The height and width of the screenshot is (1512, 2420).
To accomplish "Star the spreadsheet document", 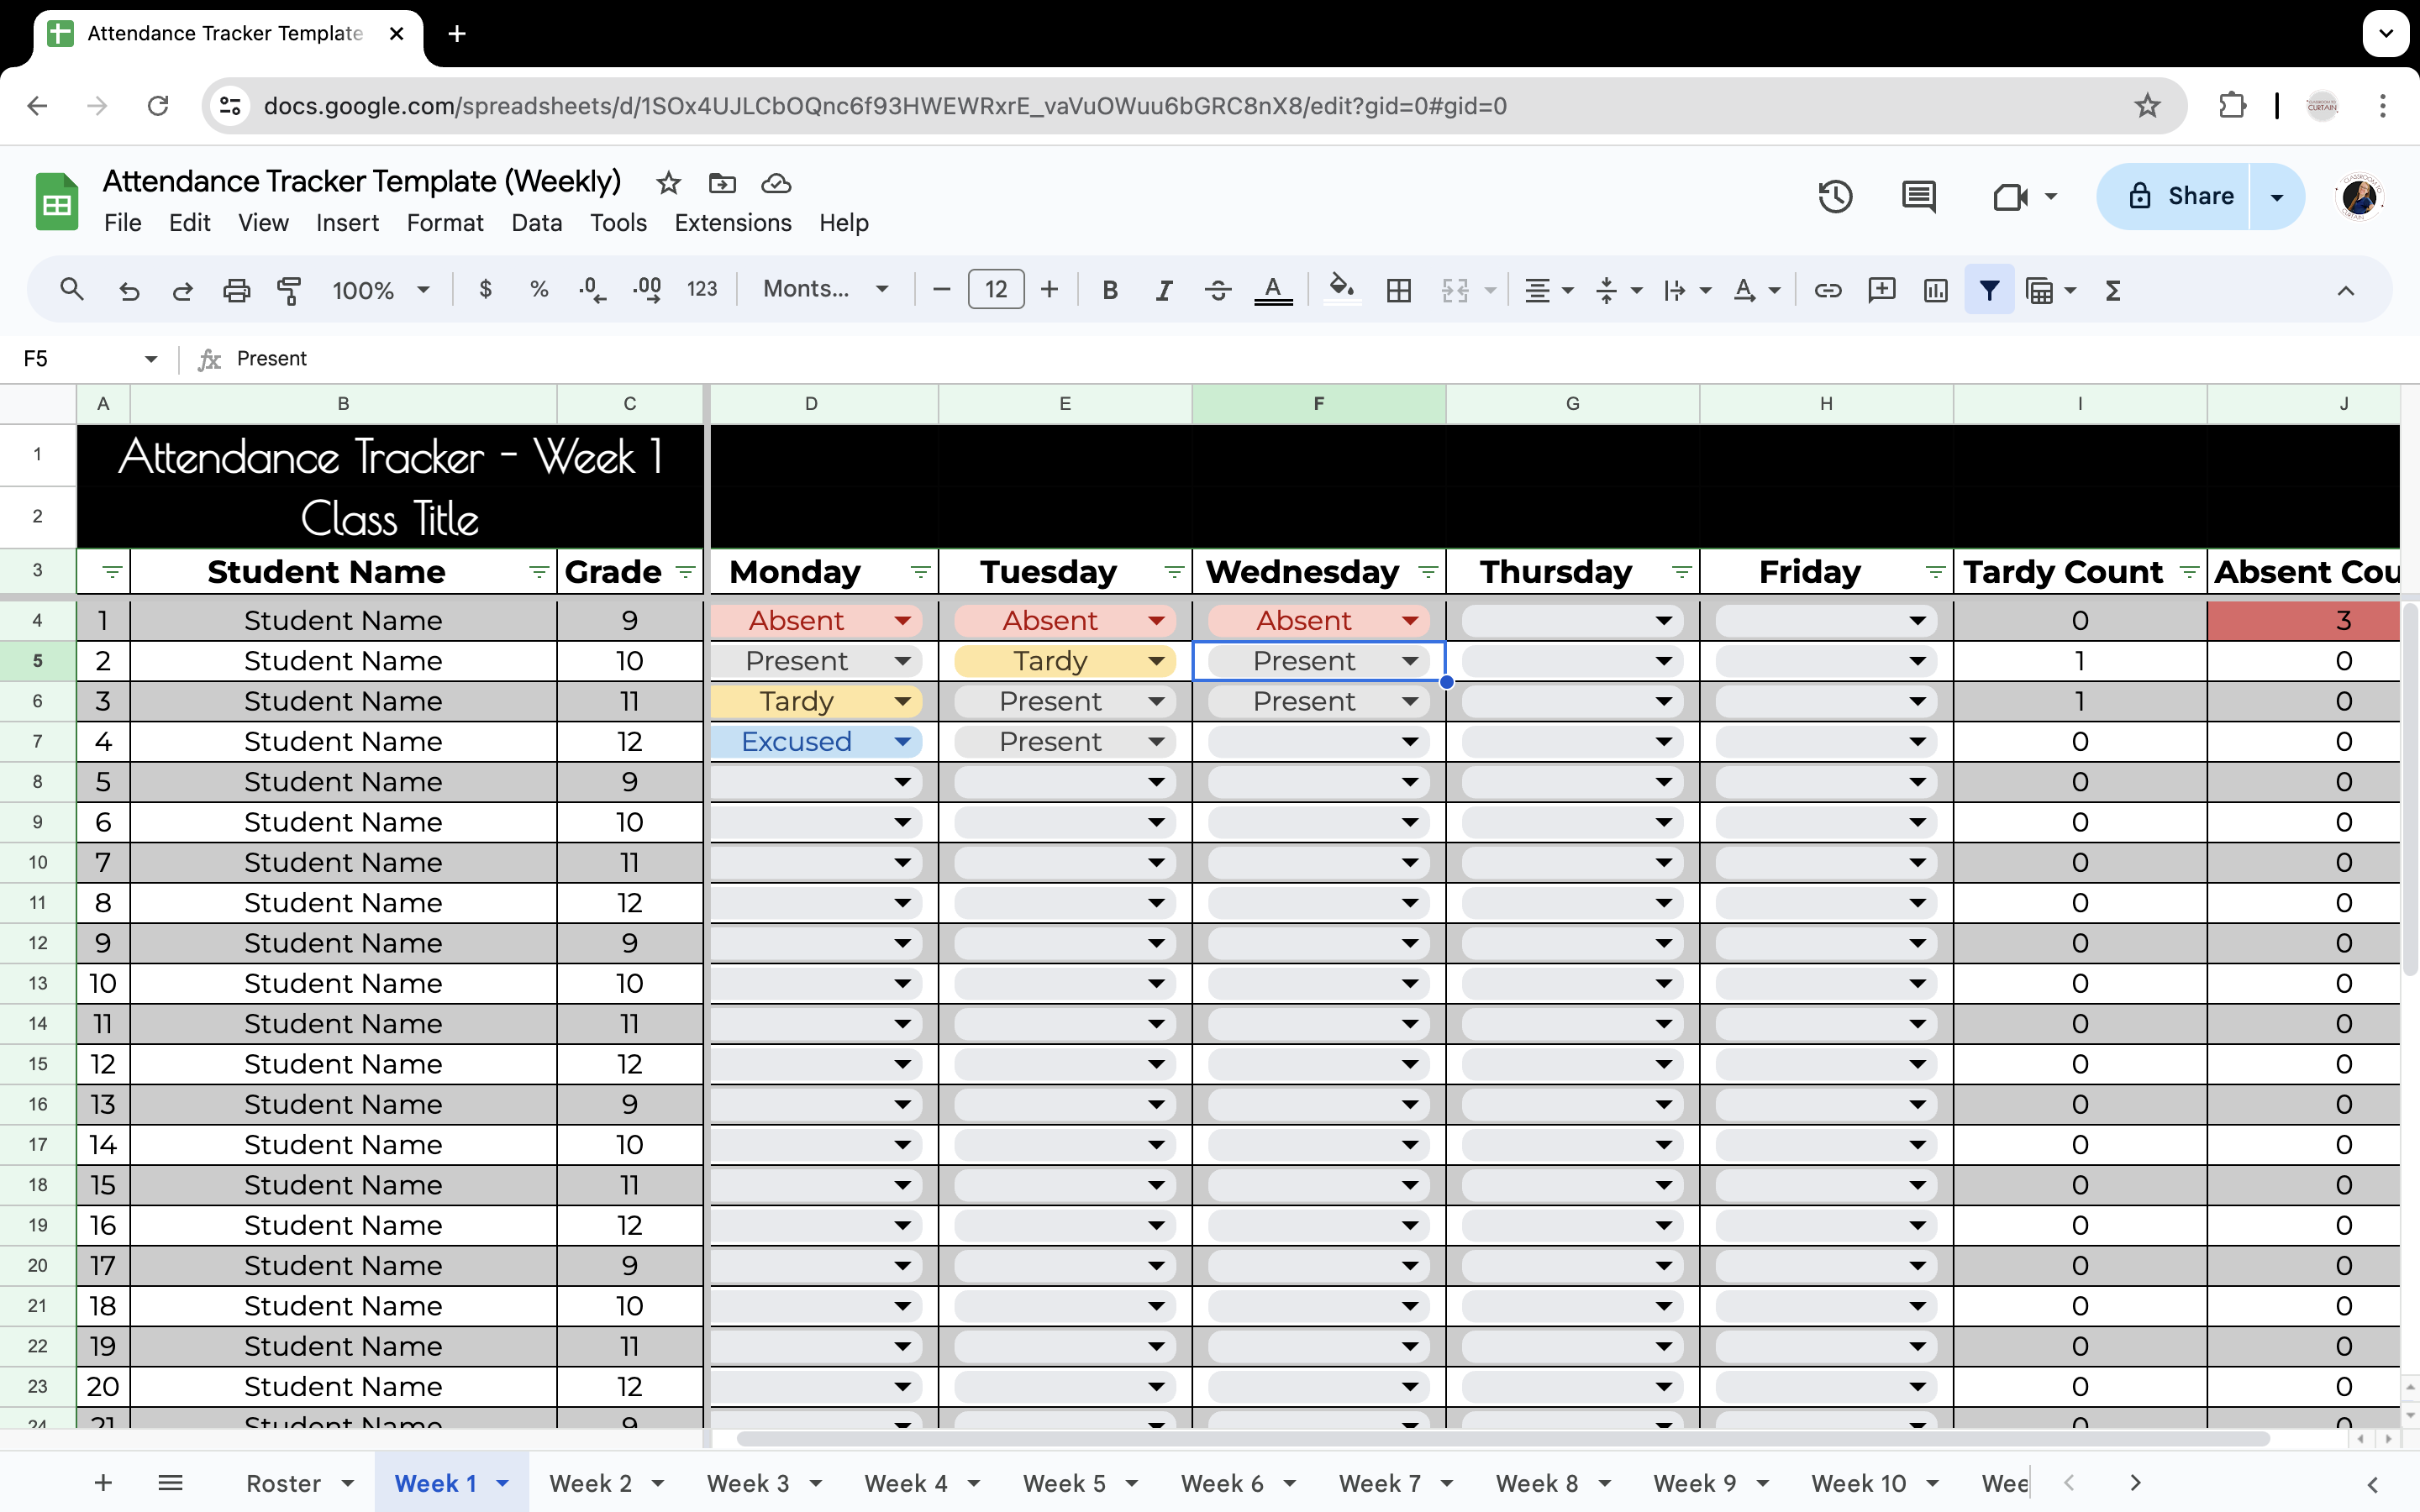I will tap(668, 183).
